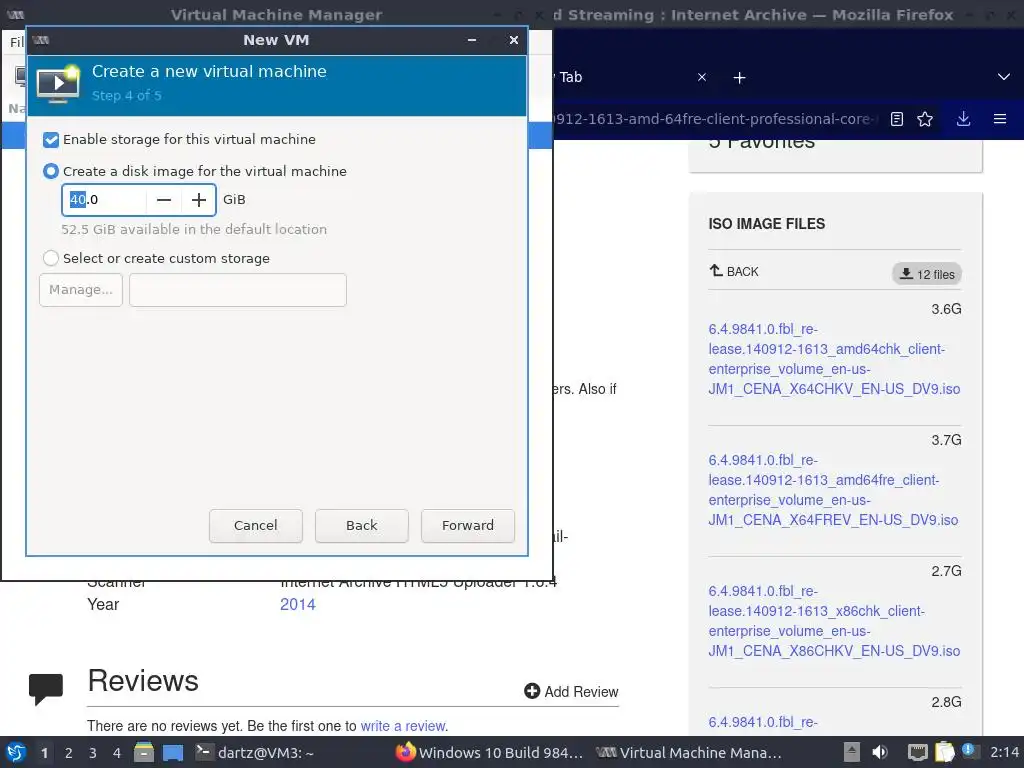This screenshot has height=768, width=1024.
Task: Click the removable media eject tray icon
Action: pyautogui.click(x=852, y=752)
